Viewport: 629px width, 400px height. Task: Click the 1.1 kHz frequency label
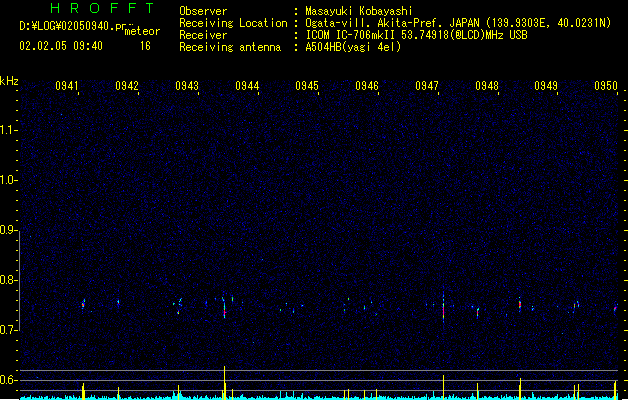7,130
